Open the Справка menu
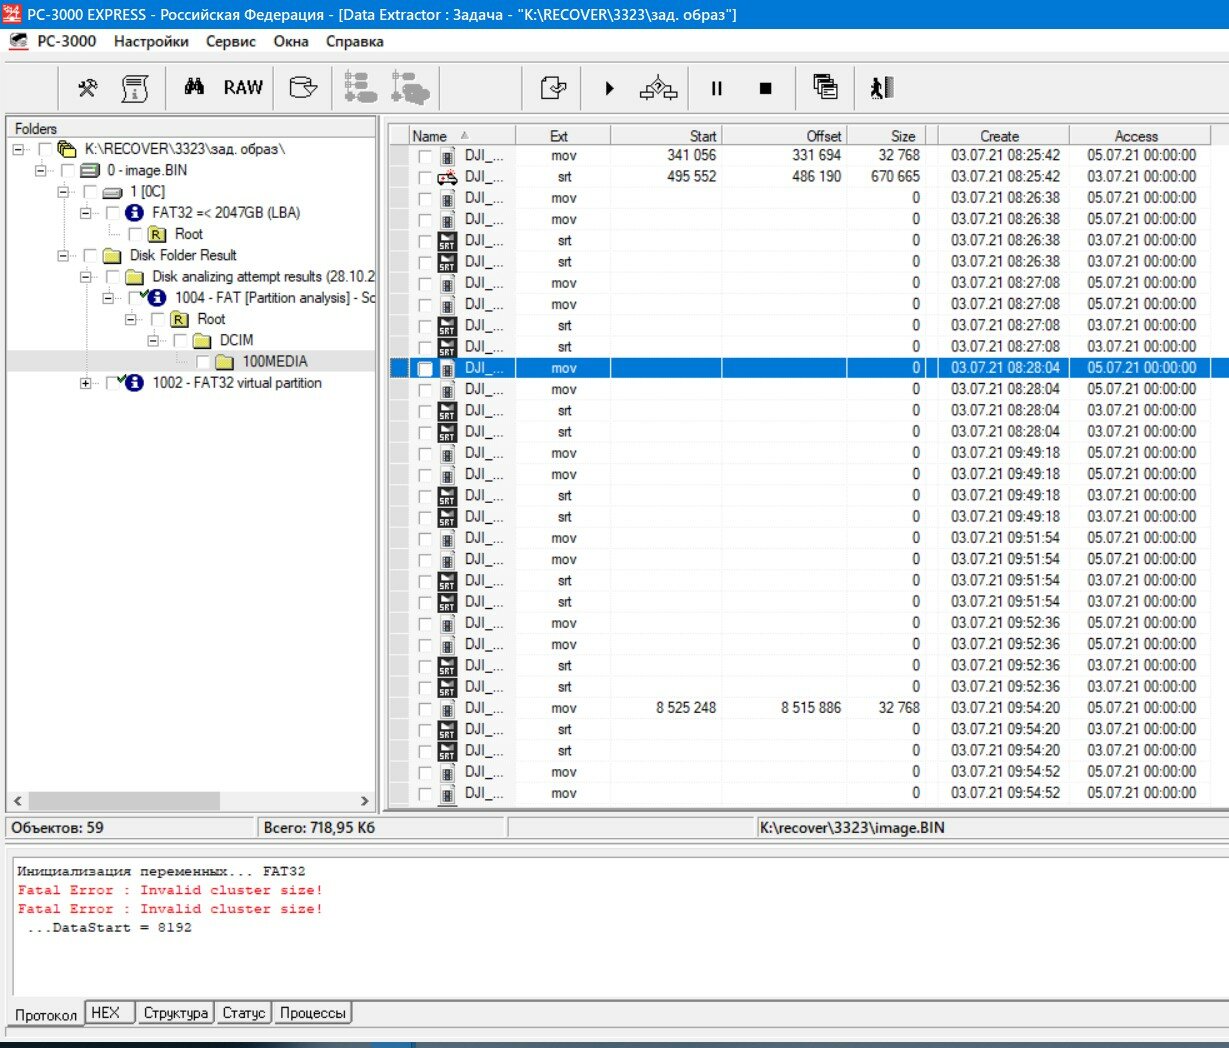This screenshot has height=1048, width=1229. (x=355, y=41)
